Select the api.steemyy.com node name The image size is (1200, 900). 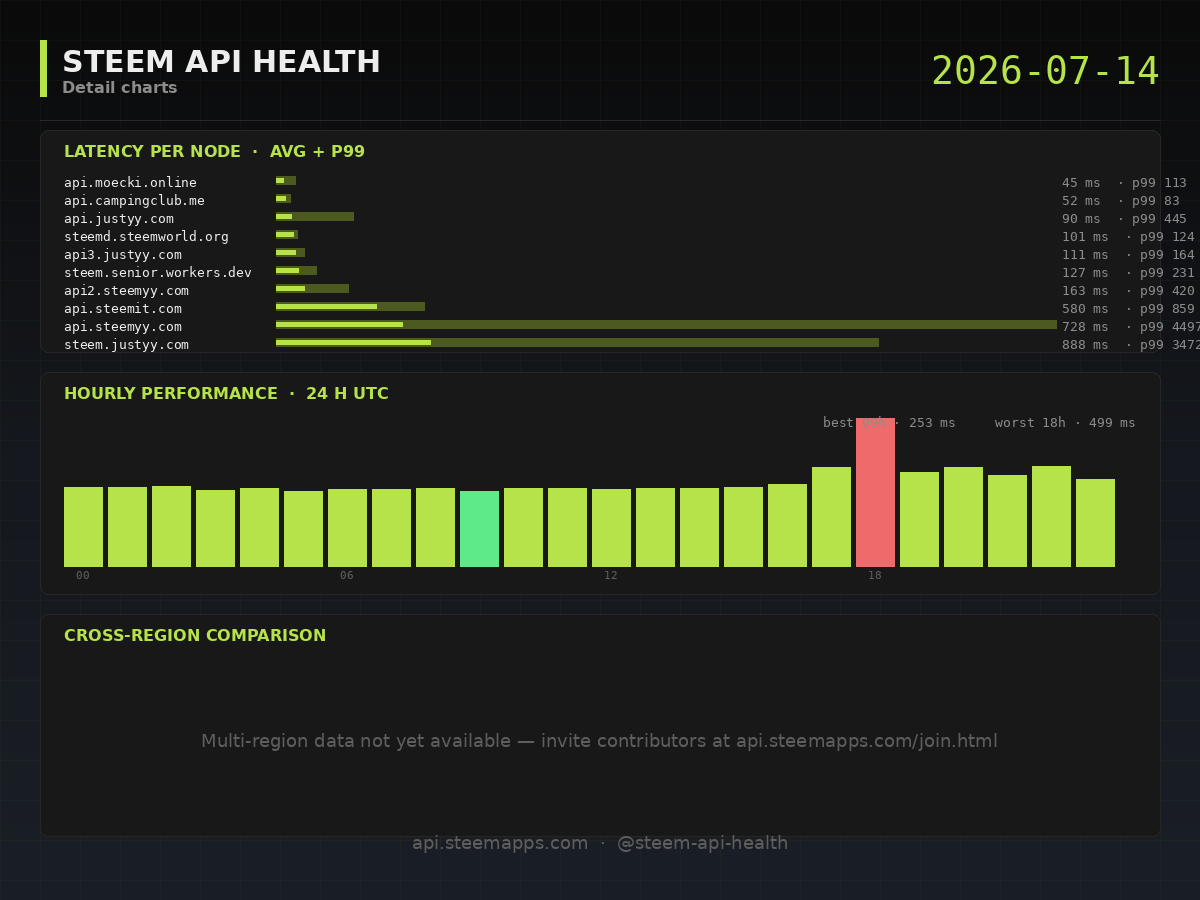coord(123,327)
